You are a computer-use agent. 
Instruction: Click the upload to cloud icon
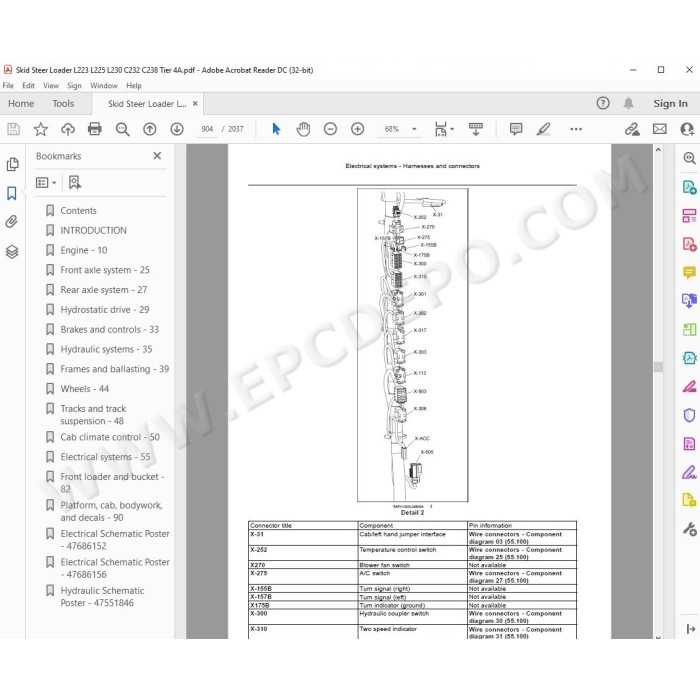[x=68, y=129]
